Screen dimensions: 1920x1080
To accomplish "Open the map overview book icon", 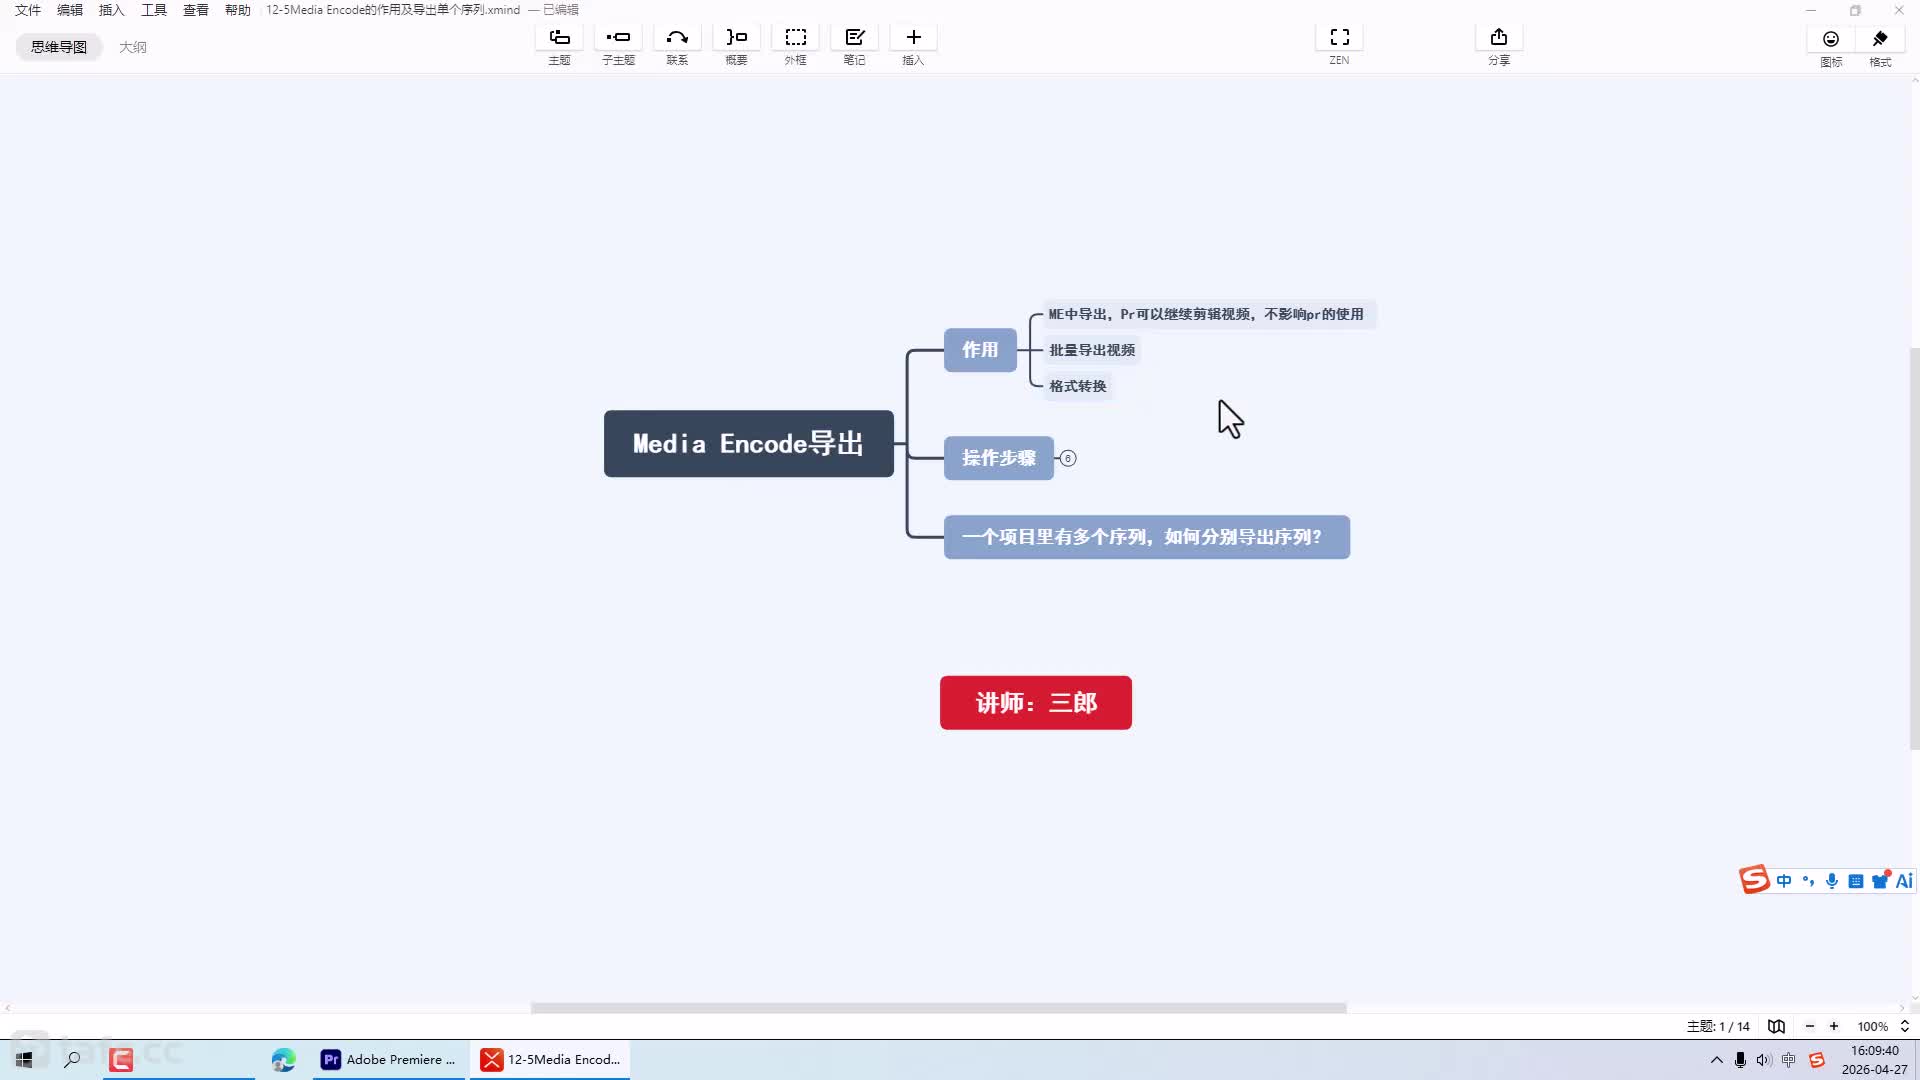I will pos(1776,1026).
